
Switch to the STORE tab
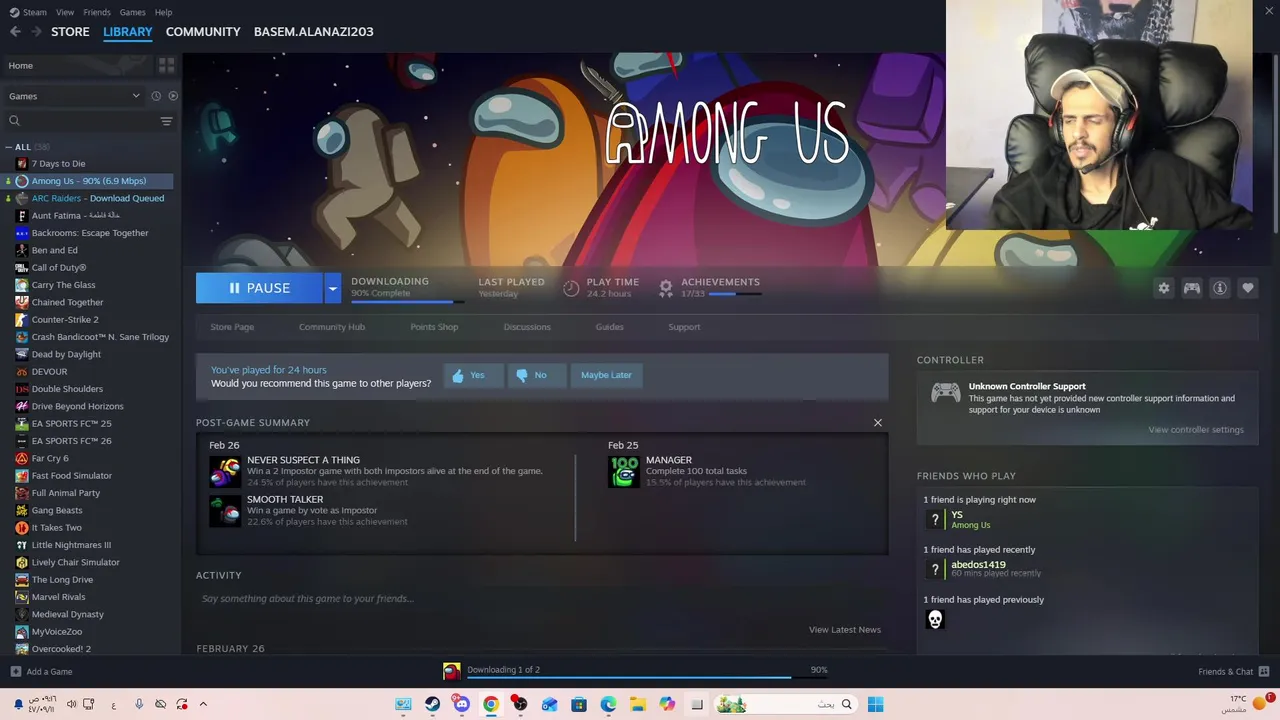(x=70, y=32)
